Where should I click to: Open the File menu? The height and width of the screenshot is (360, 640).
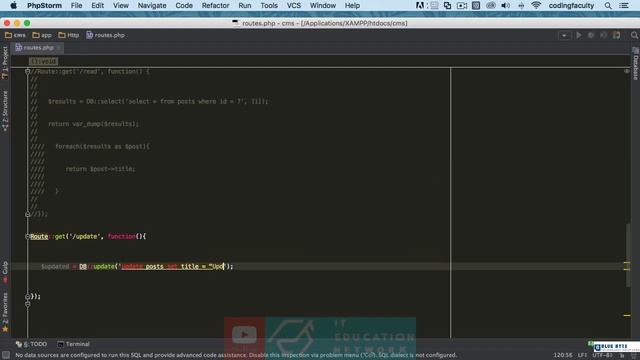[76, 6]
